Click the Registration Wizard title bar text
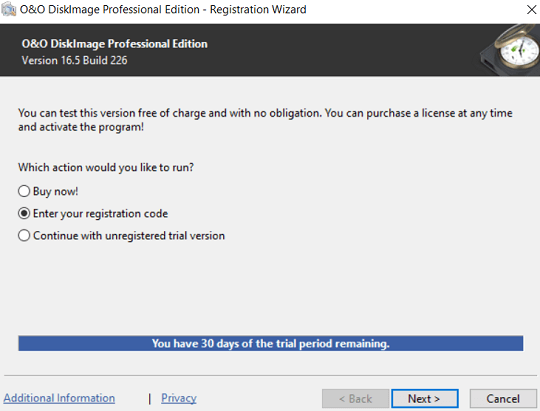540x411 pixels. (163, 9)
